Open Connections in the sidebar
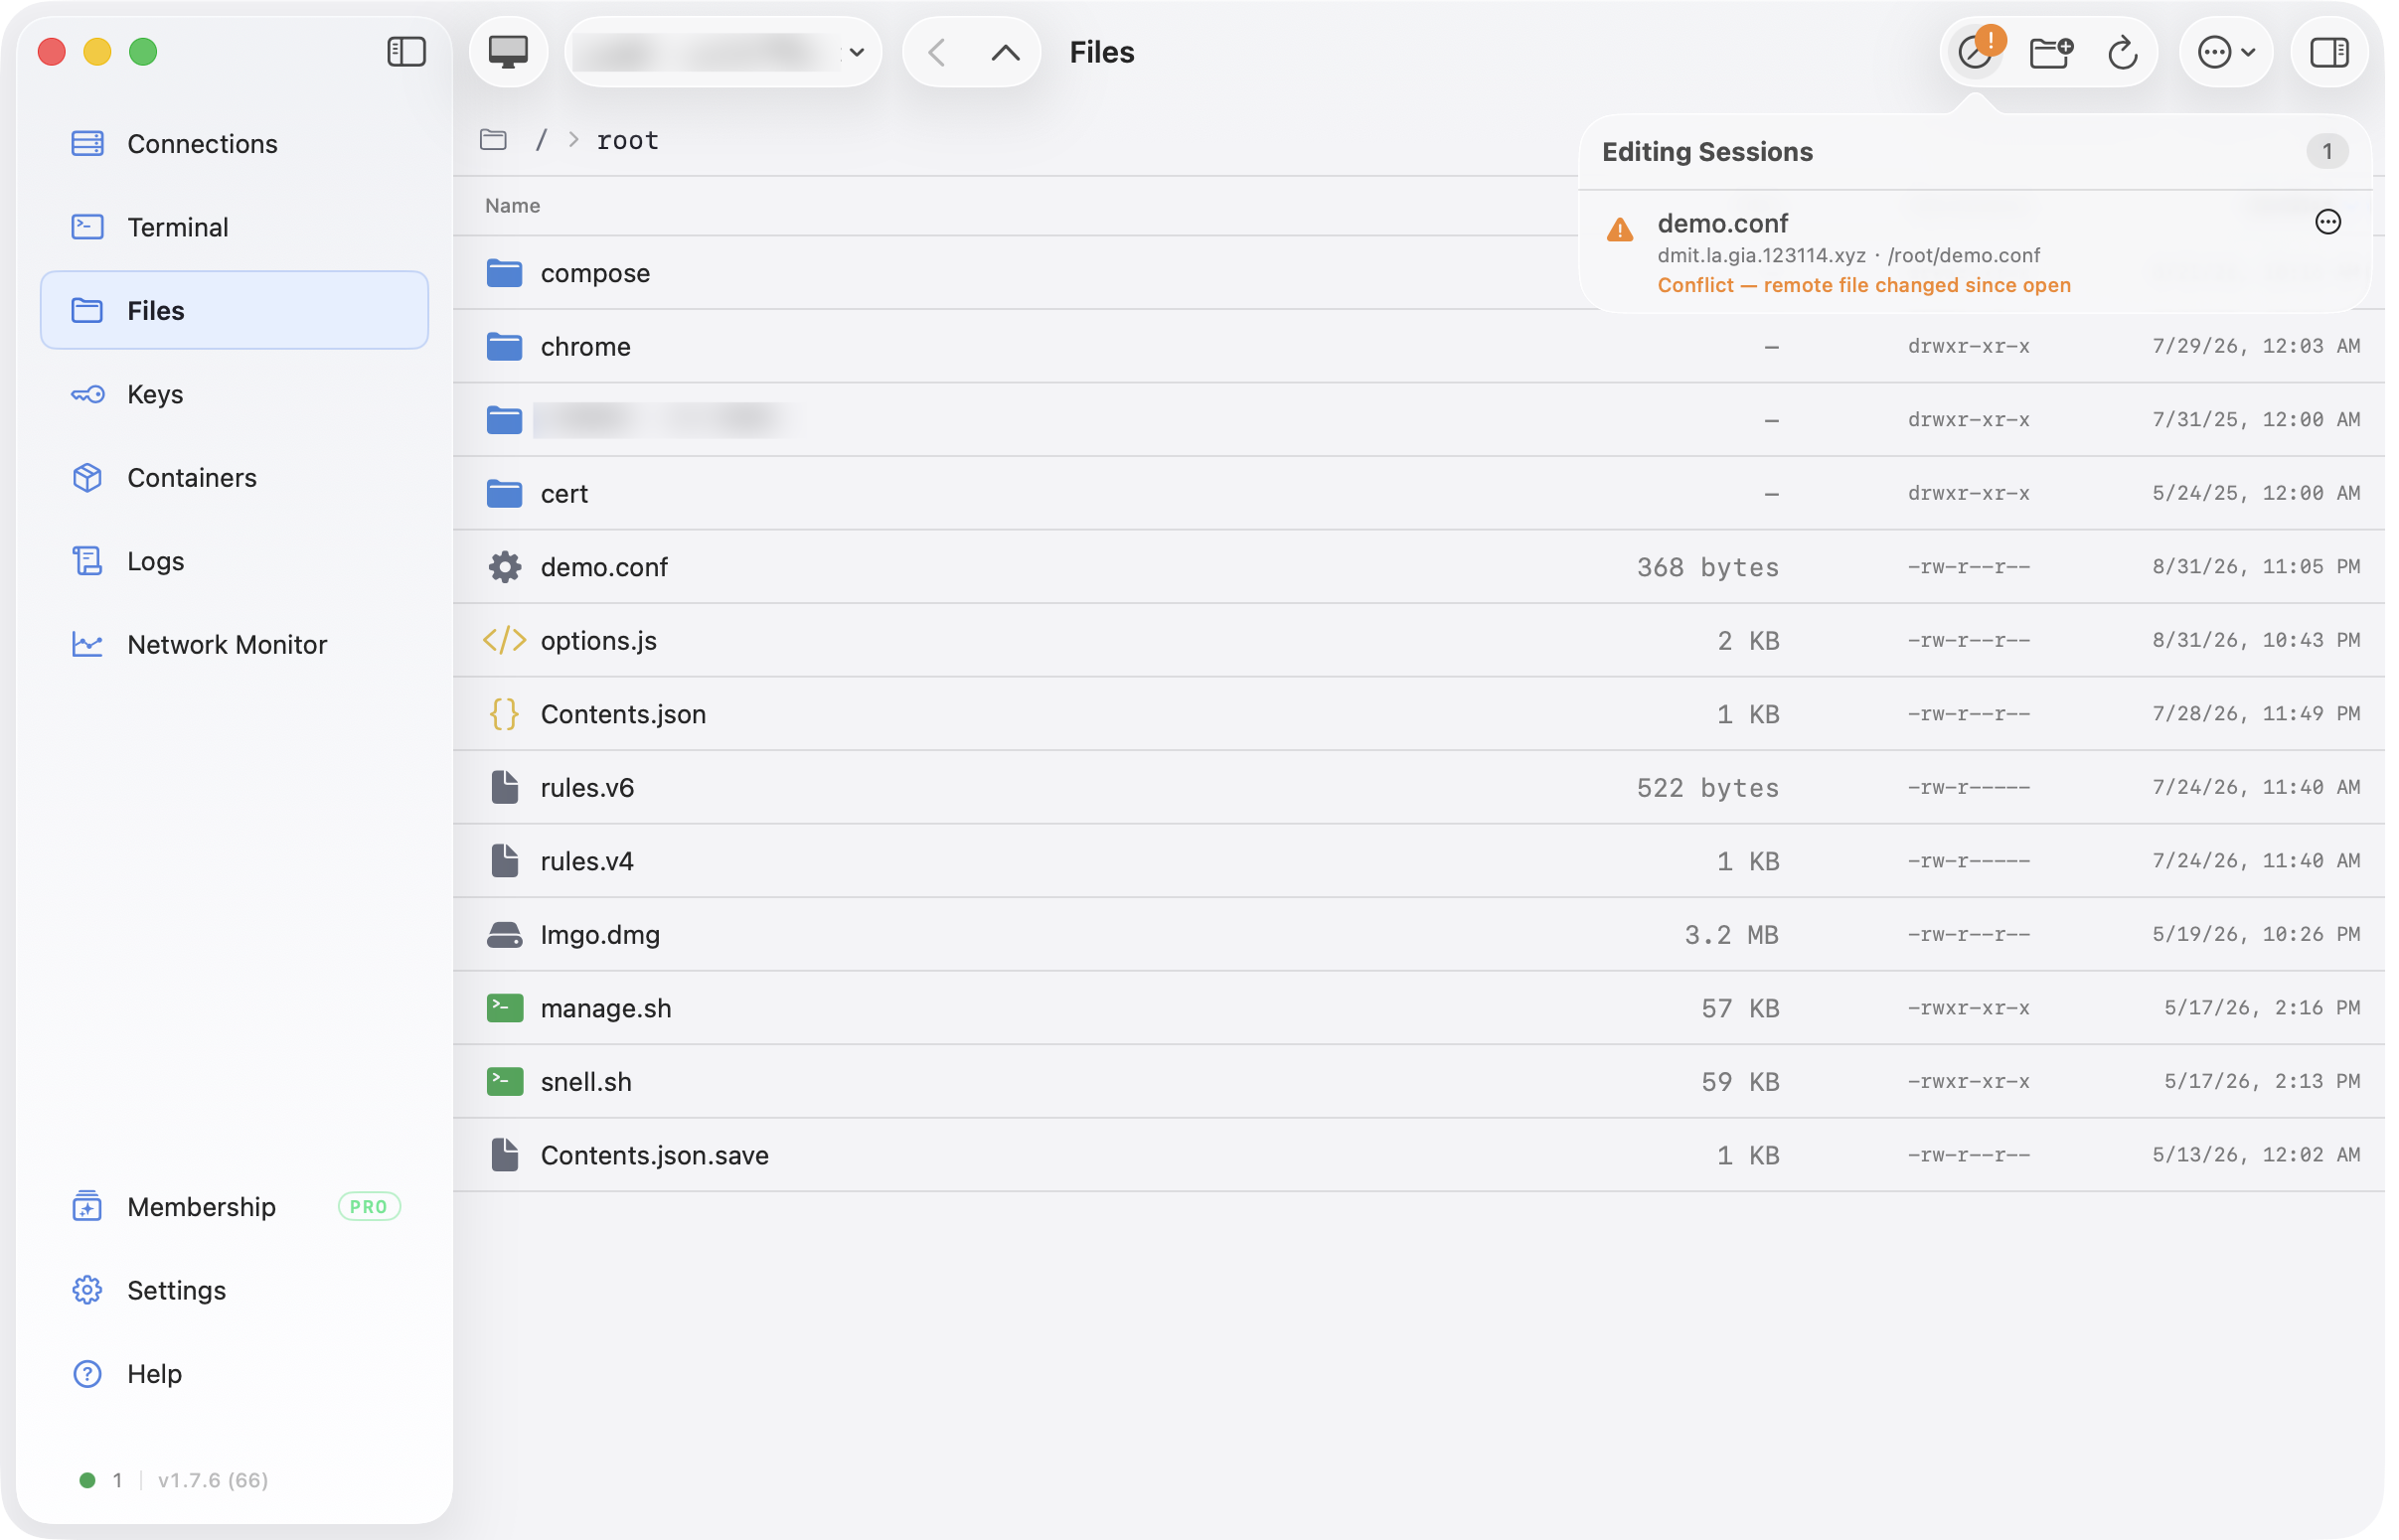The height and width of the screenshot is (1540, 2399). pos(235,144)
